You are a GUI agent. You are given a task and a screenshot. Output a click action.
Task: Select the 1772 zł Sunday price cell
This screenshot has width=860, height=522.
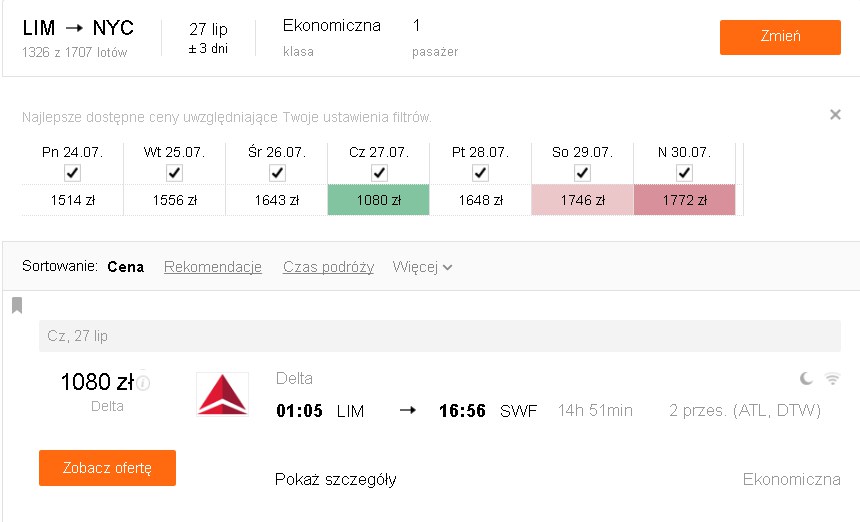684,200
